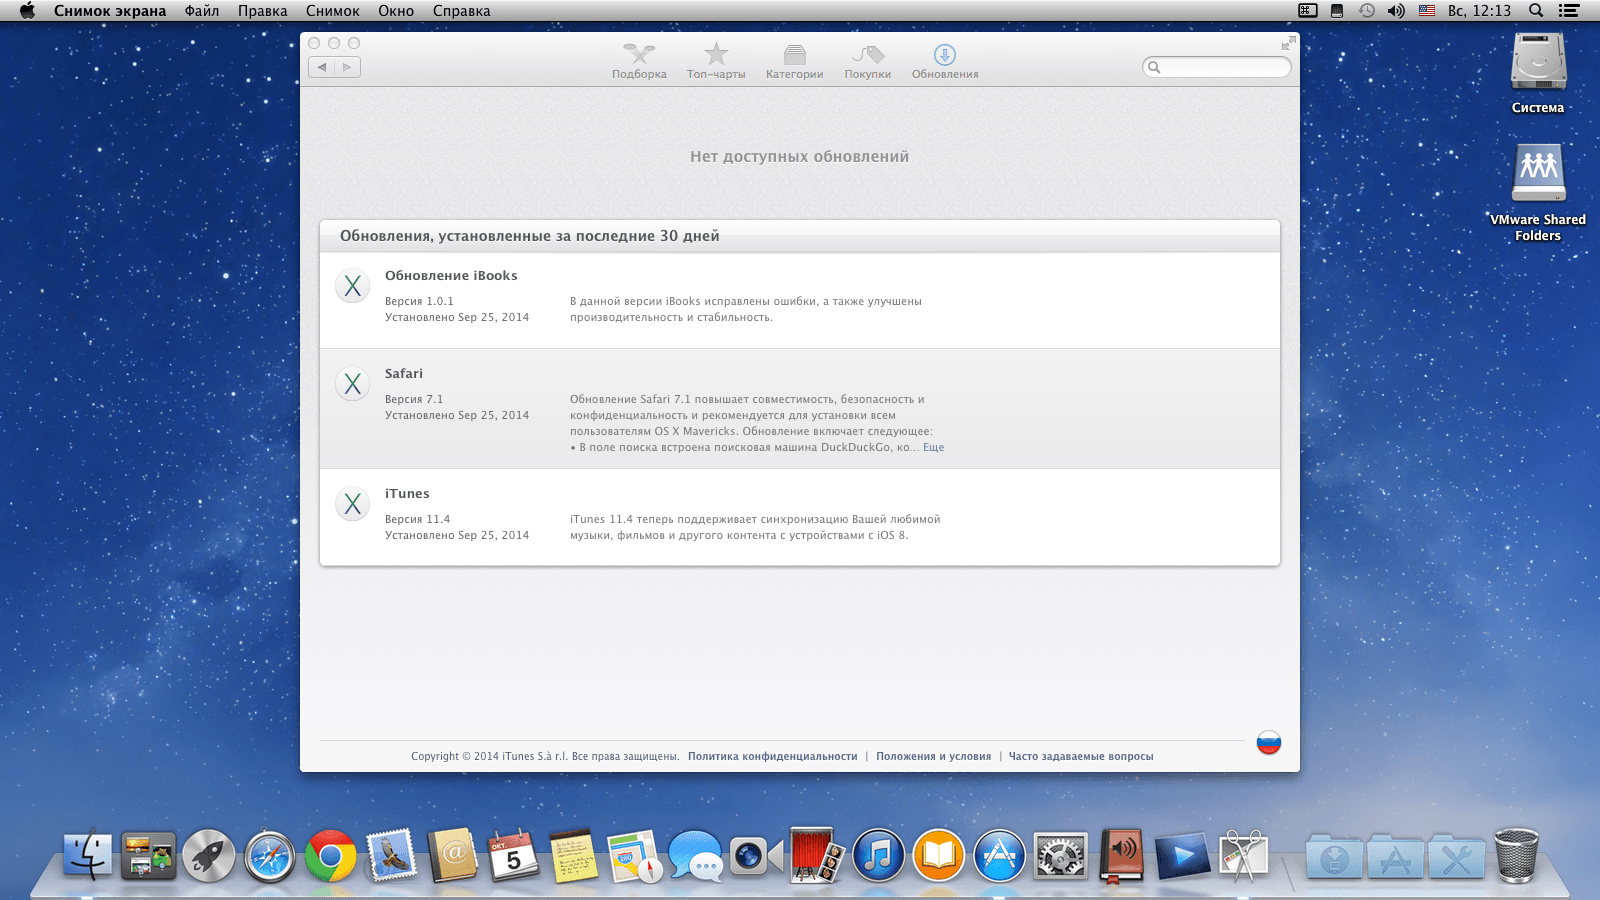Click the App Store icon in Dock
The height and width of the screenshot is (900, 1600).
click(1000, 856)
